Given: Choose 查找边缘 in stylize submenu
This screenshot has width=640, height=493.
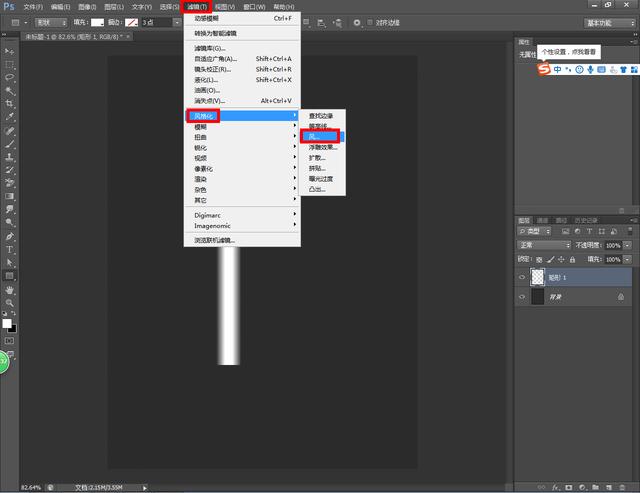Looking at the screenshot, I should 322,116.
